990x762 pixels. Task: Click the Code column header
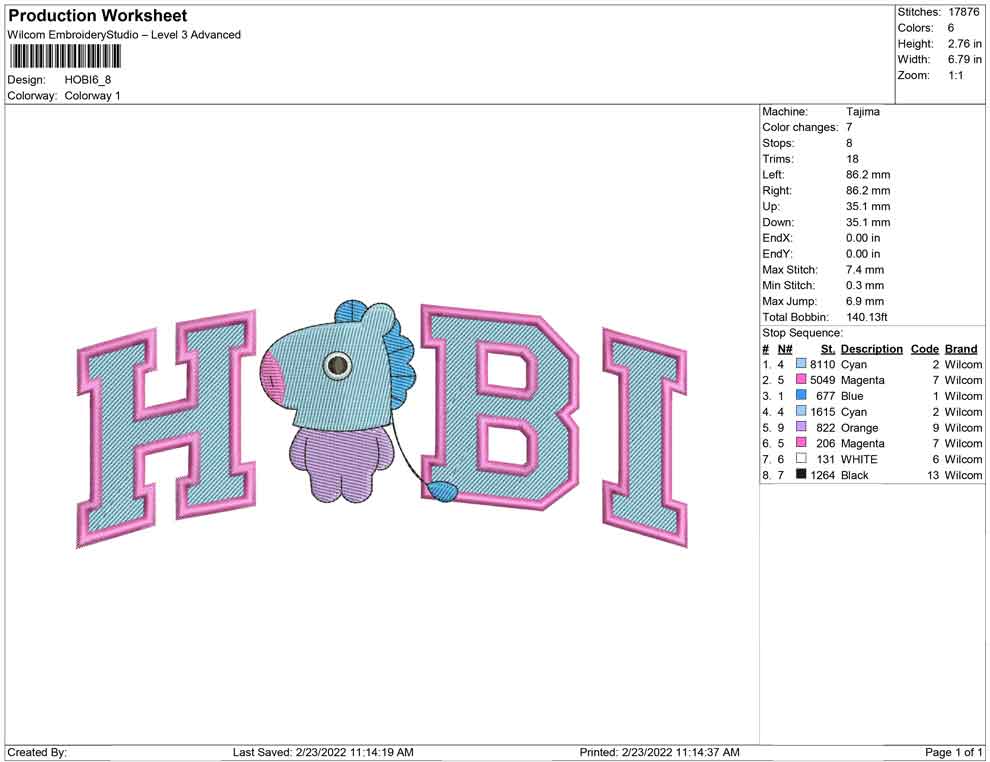pos(924,348)
